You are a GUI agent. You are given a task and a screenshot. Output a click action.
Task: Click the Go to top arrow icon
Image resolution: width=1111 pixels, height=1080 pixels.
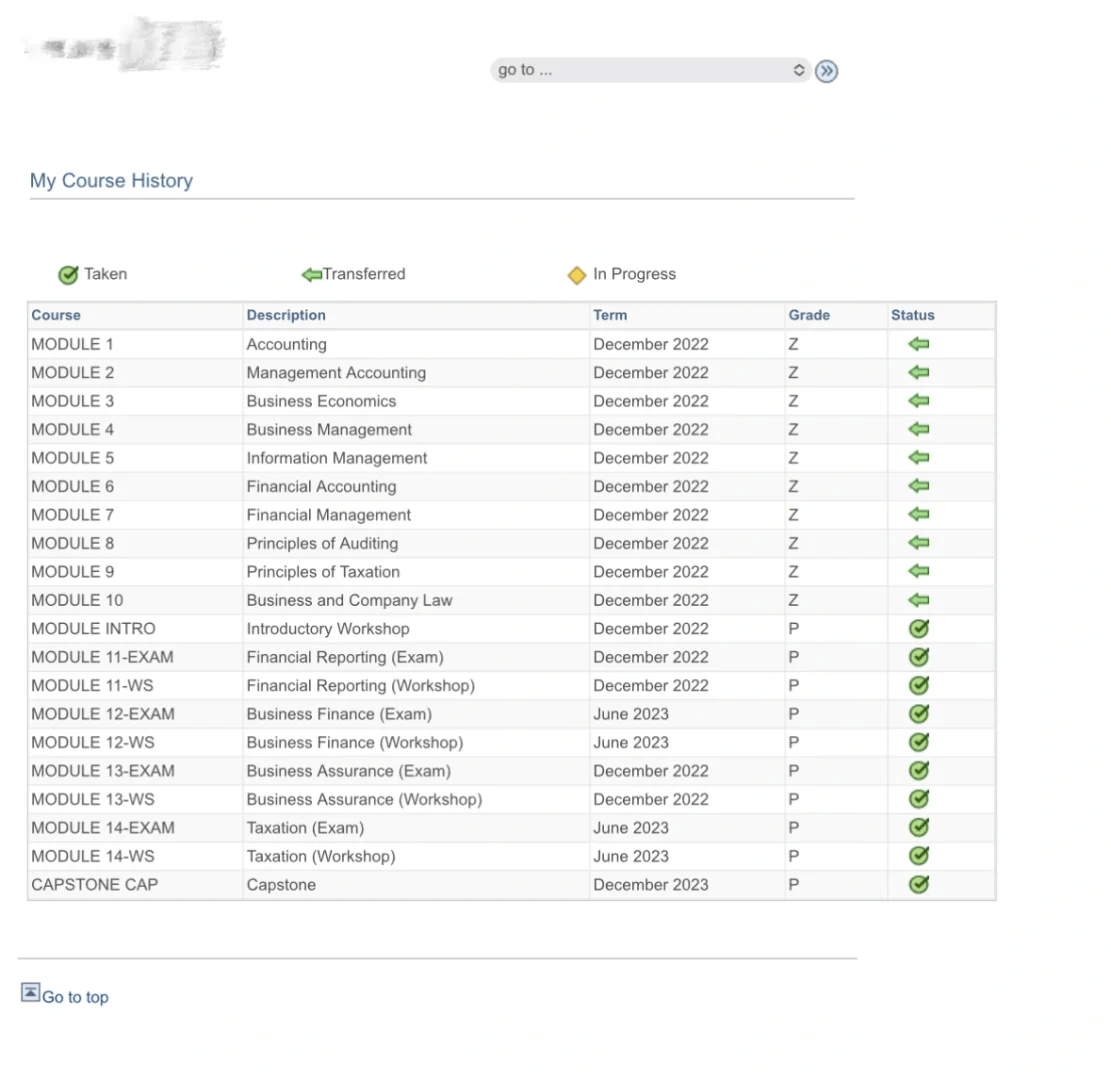[31, 992]
